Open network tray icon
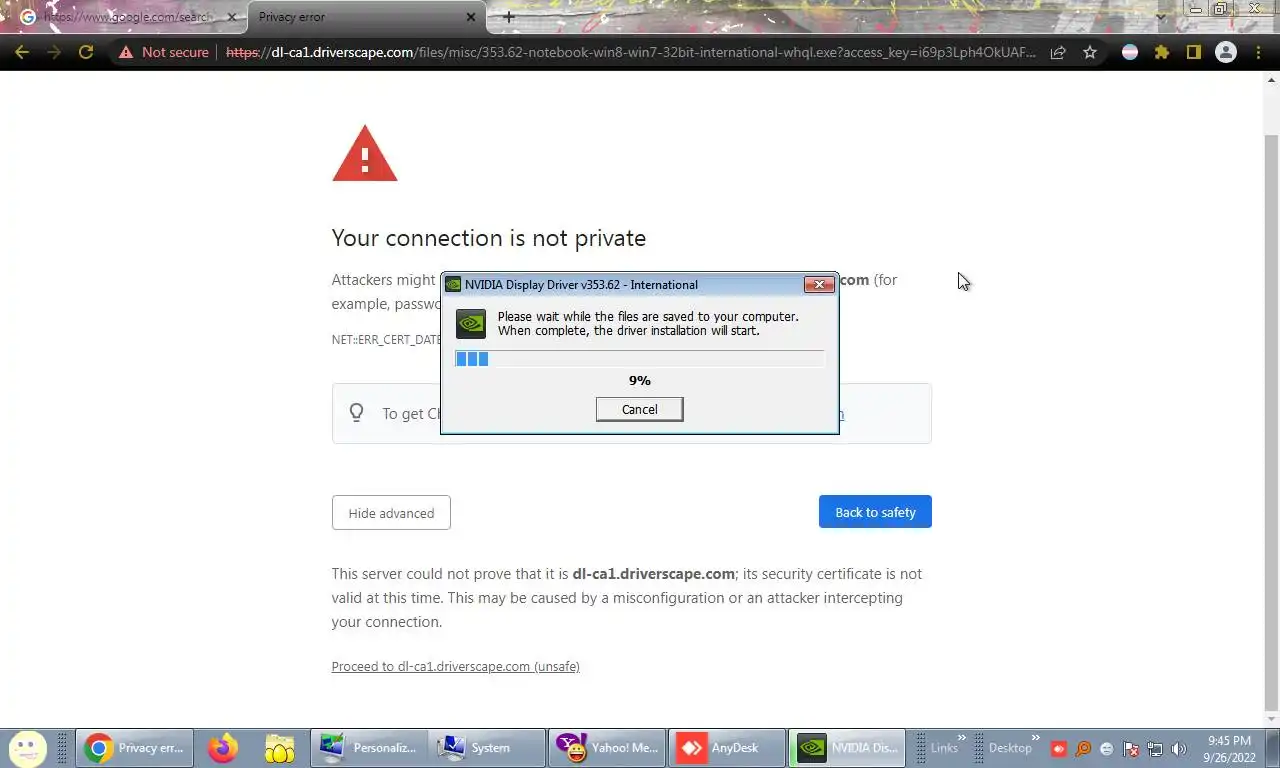1280x768 pixels. point(1155,748)
